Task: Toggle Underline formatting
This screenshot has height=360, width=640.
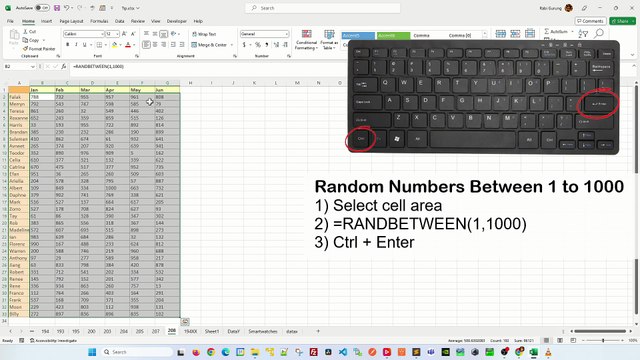Action: [x=84, y=44]
